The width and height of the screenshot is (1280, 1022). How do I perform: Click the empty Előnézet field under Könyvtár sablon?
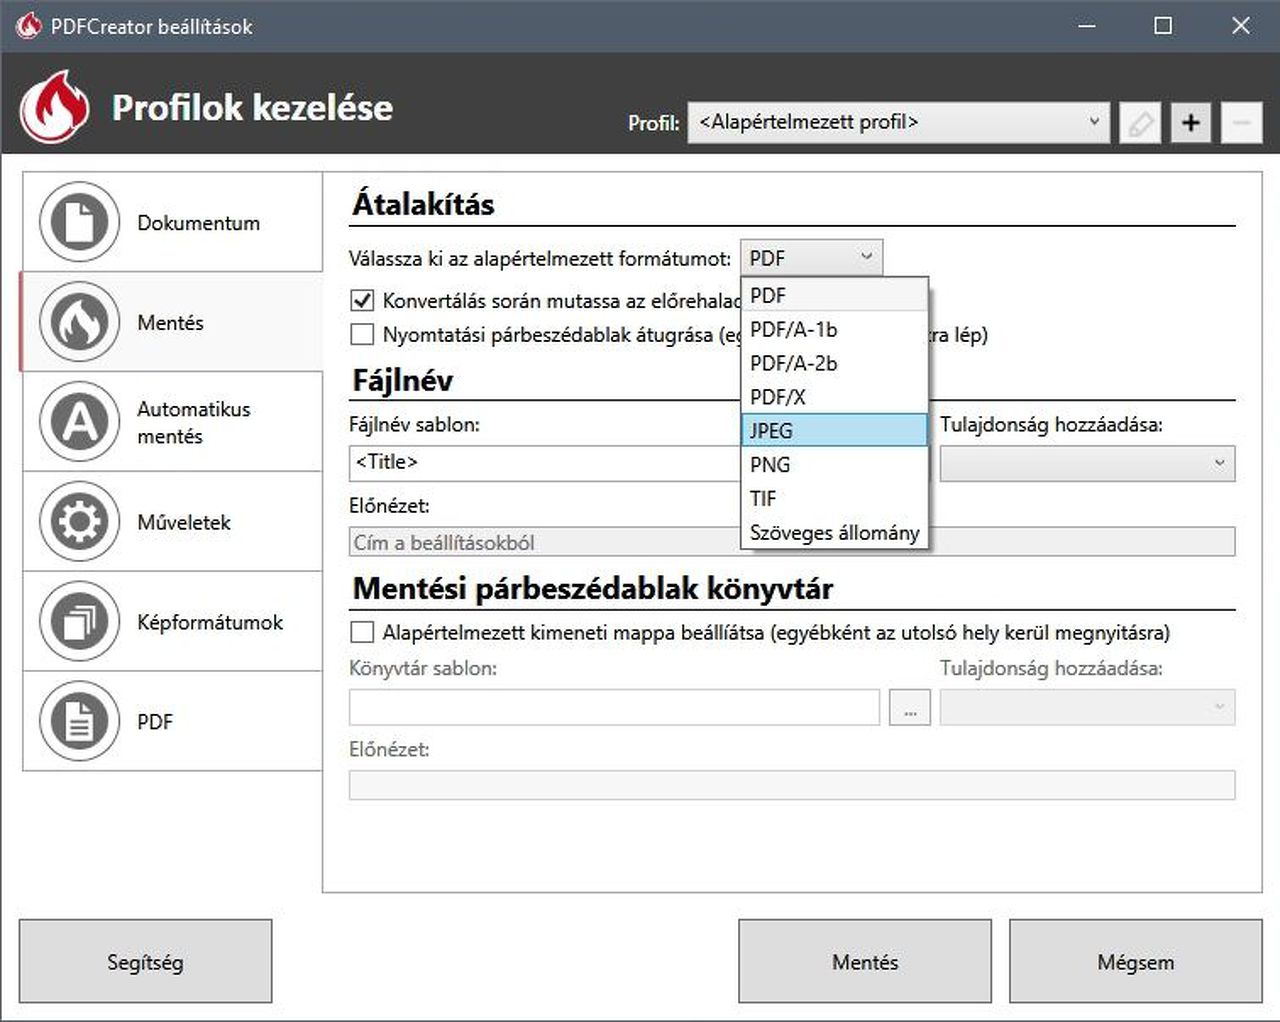792,785
